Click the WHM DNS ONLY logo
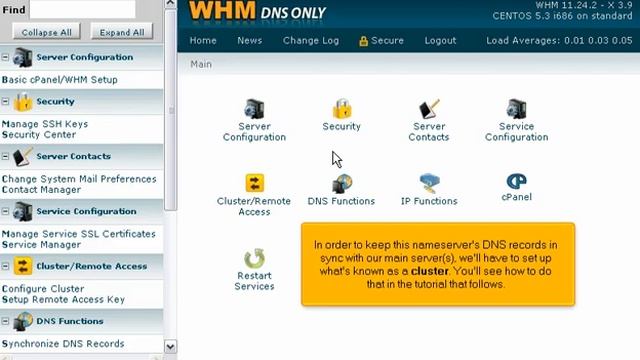640x360 pixels. pos(258,11)
